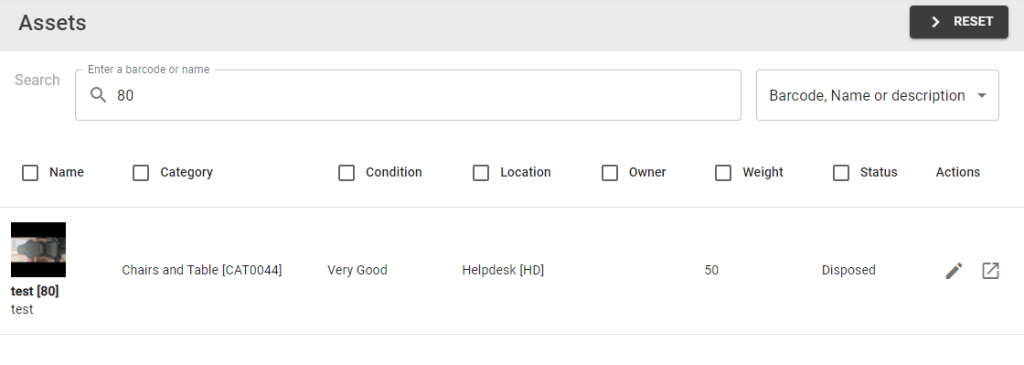Viewport: 1024px width, 365px height.
Task: Click the RESET button
Action: [959, 22]
